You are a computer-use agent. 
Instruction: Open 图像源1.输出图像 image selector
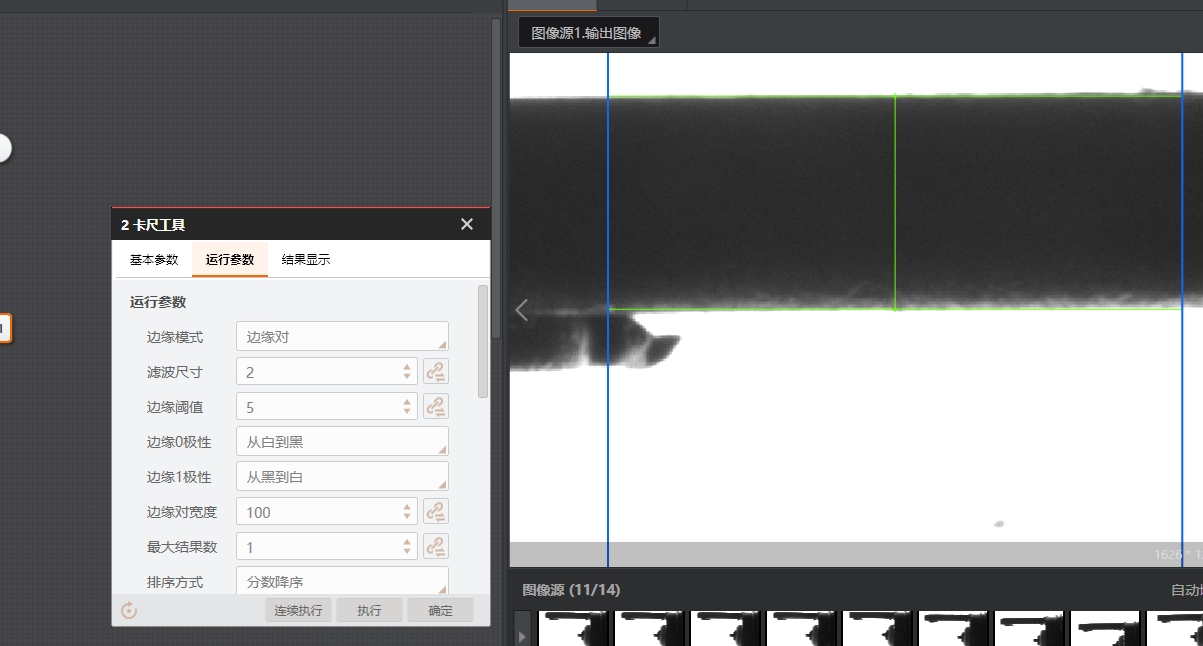588,33
